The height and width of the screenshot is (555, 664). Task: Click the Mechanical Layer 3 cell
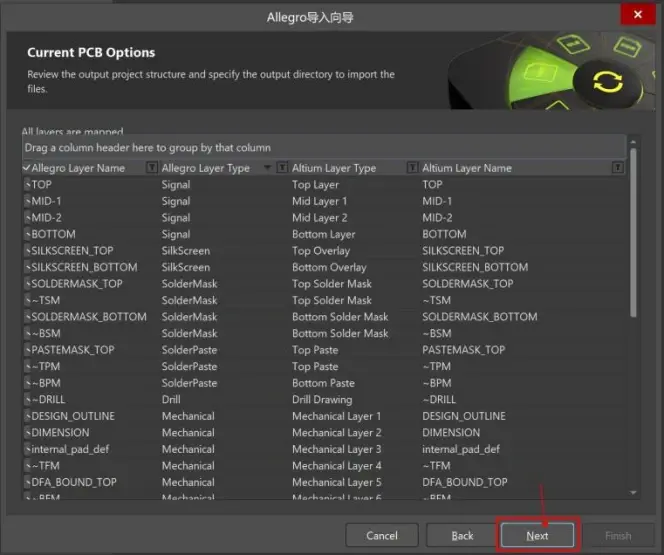pos(337,449)
